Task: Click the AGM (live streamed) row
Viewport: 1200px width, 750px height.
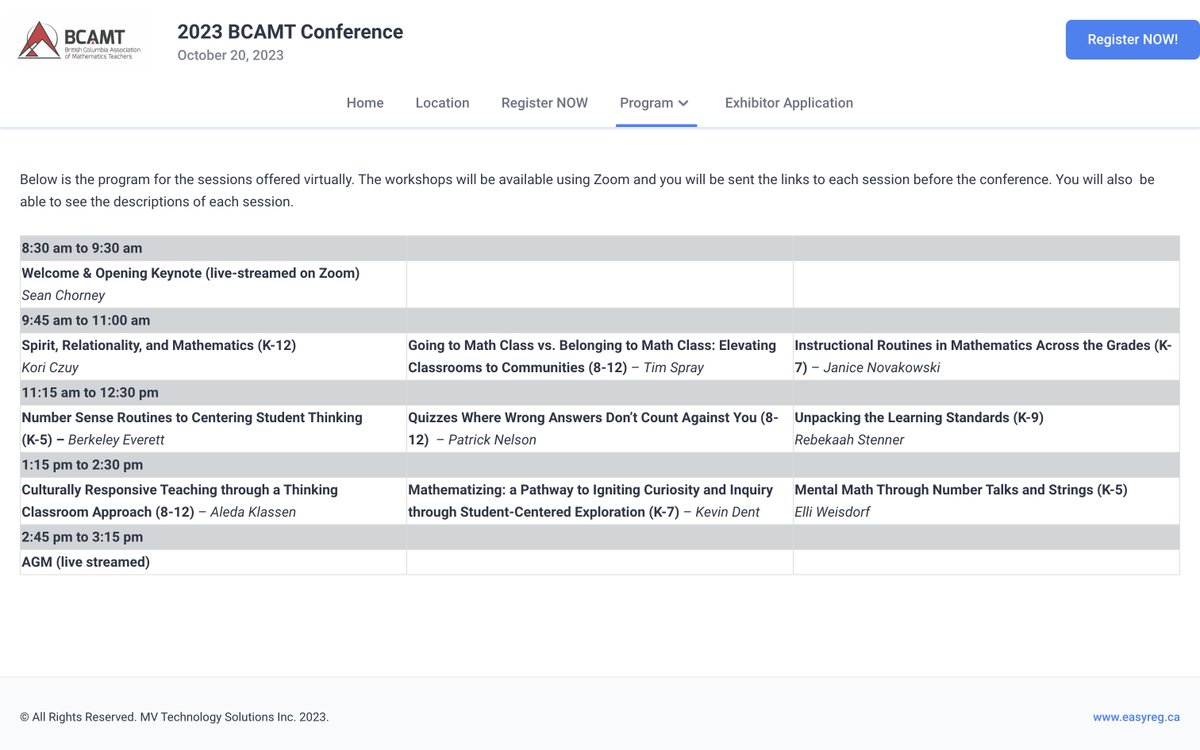Action: [x=85, y=561]
